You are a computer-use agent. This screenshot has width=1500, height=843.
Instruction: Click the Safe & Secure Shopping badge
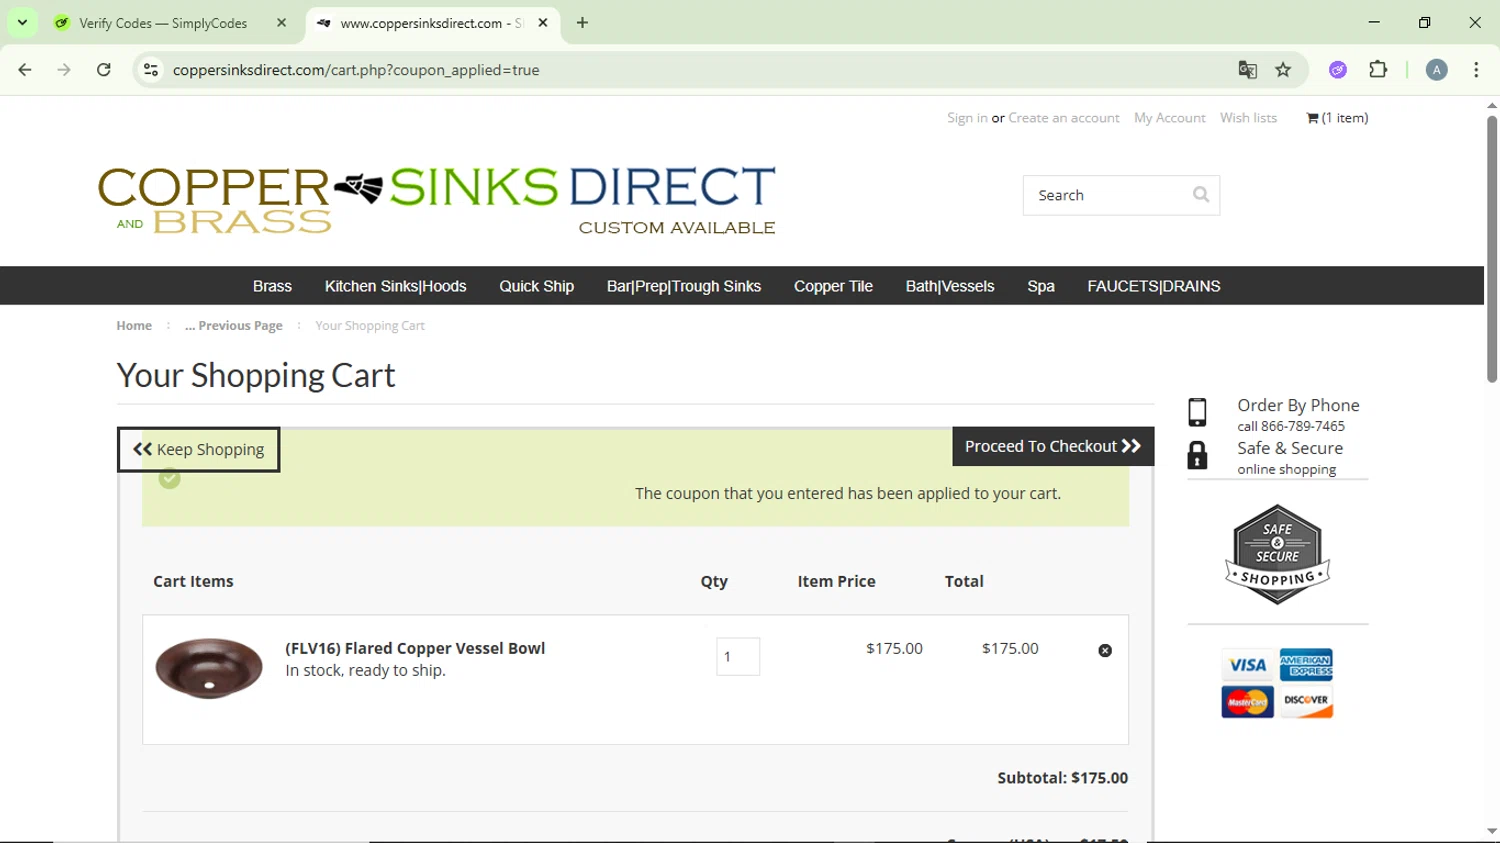coord(1277,554)
